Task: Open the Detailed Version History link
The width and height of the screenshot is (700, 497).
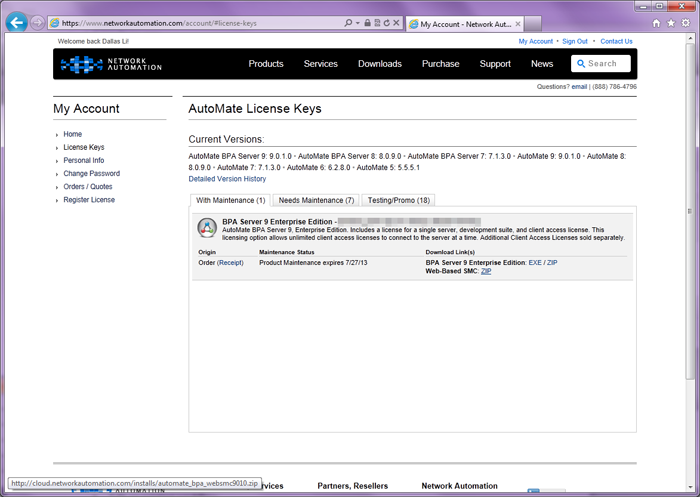Action: coord(227,179)
